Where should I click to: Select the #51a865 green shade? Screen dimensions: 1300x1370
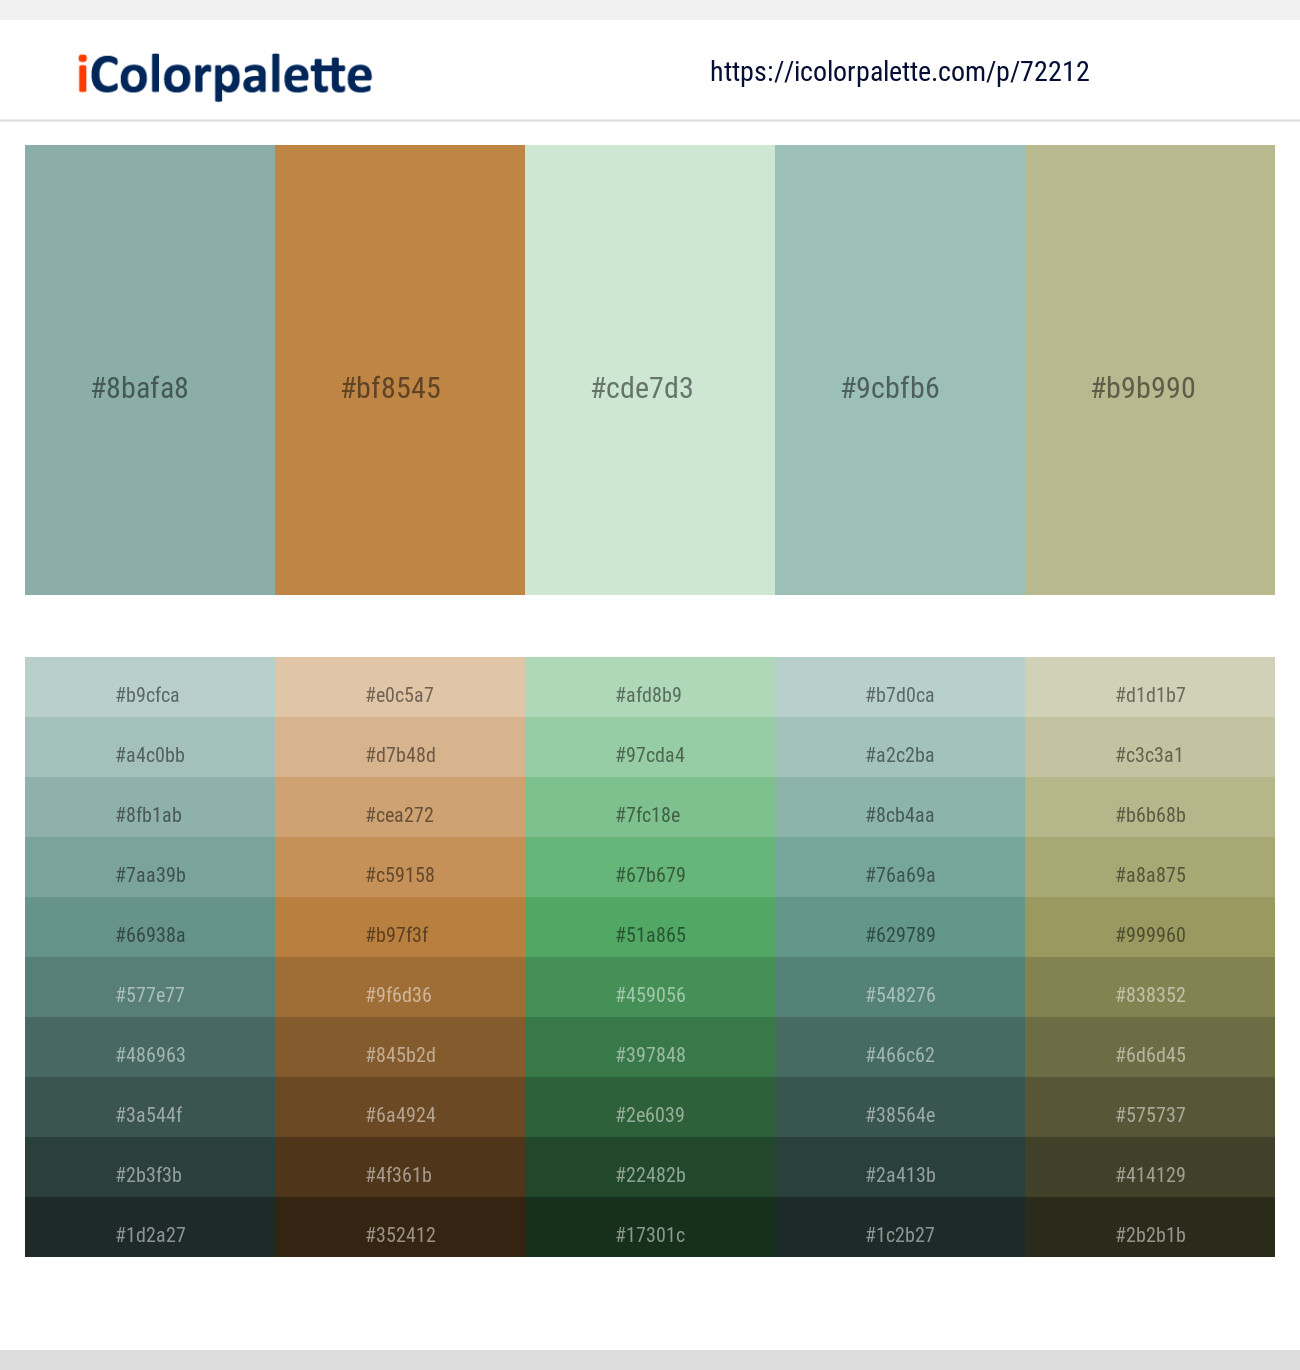(649, 934)
